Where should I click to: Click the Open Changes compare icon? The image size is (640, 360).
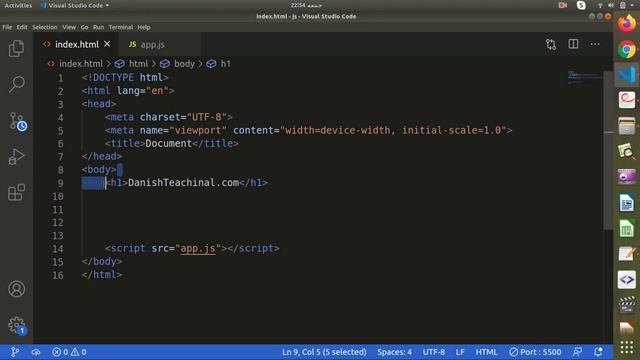551,44
